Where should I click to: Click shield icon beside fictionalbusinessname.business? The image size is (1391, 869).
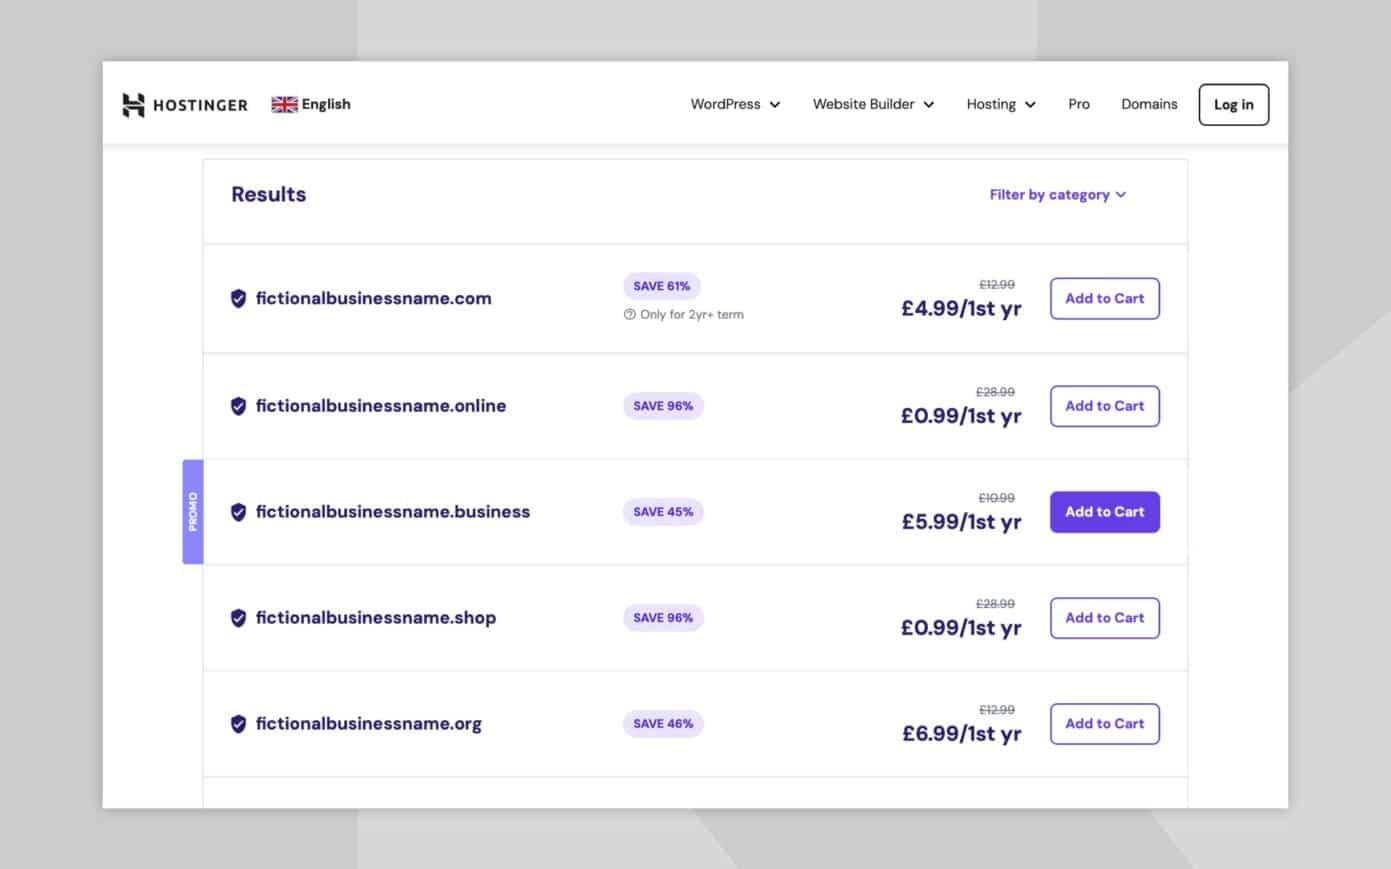[238, 512]
